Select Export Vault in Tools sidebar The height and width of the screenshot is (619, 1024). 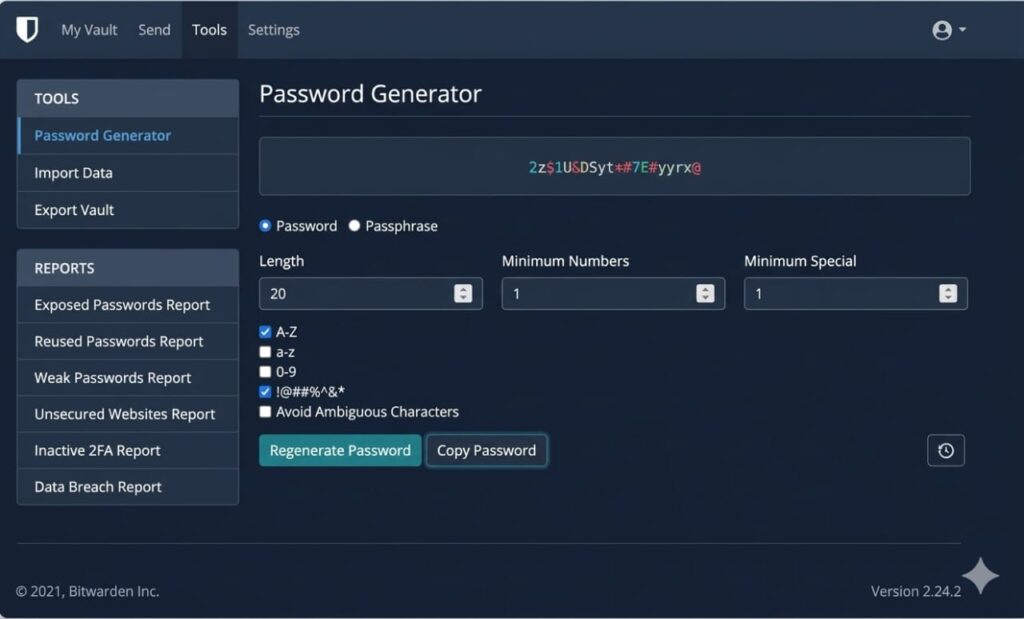tap(74, 210)
